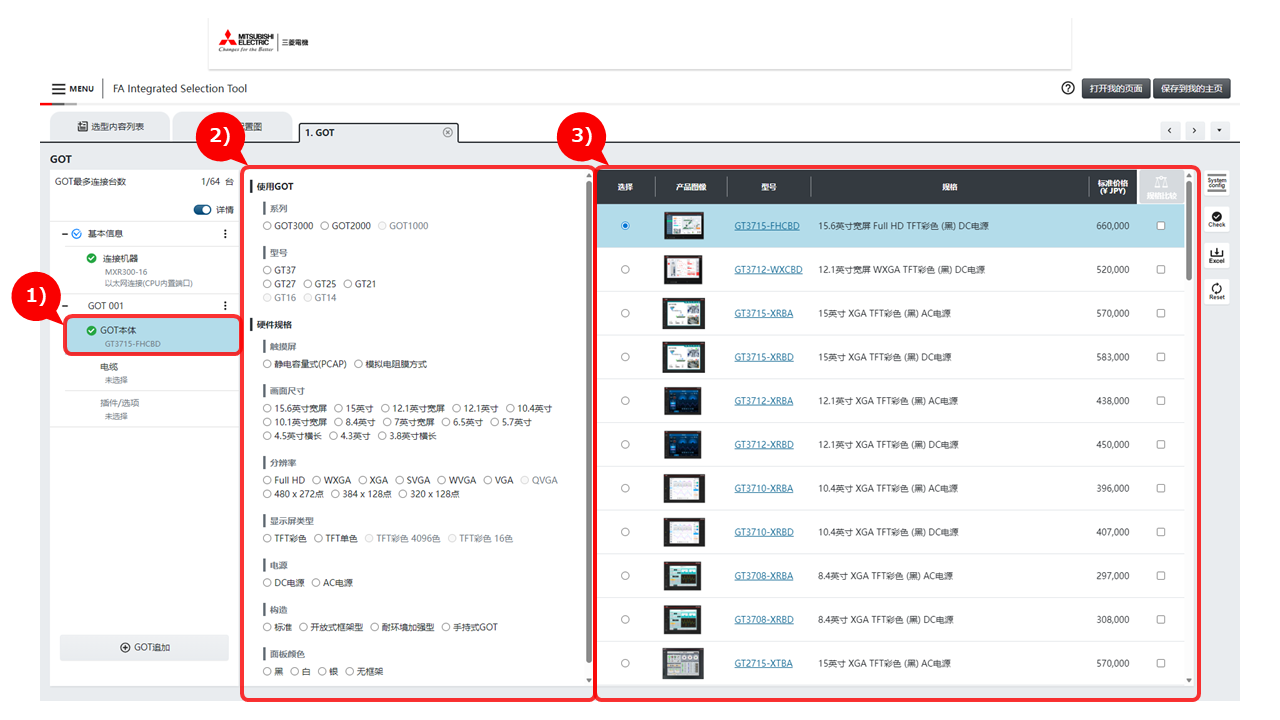
Task: Open the three-dot menu for GOT 001
Action: [225, 306]
